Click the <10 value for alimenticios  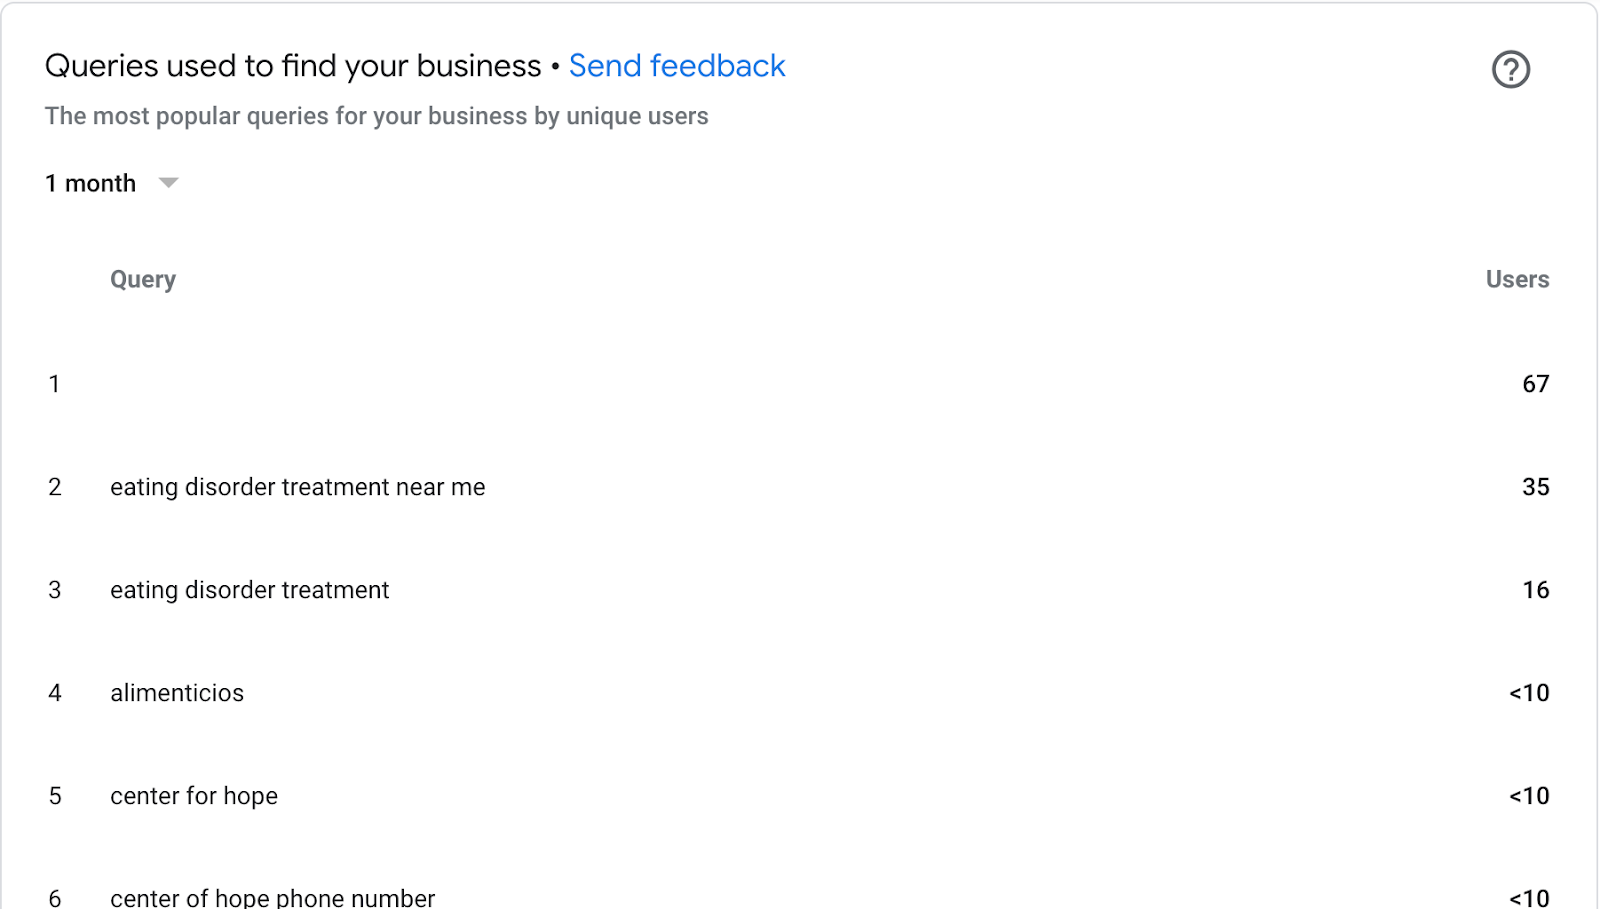1529,693
